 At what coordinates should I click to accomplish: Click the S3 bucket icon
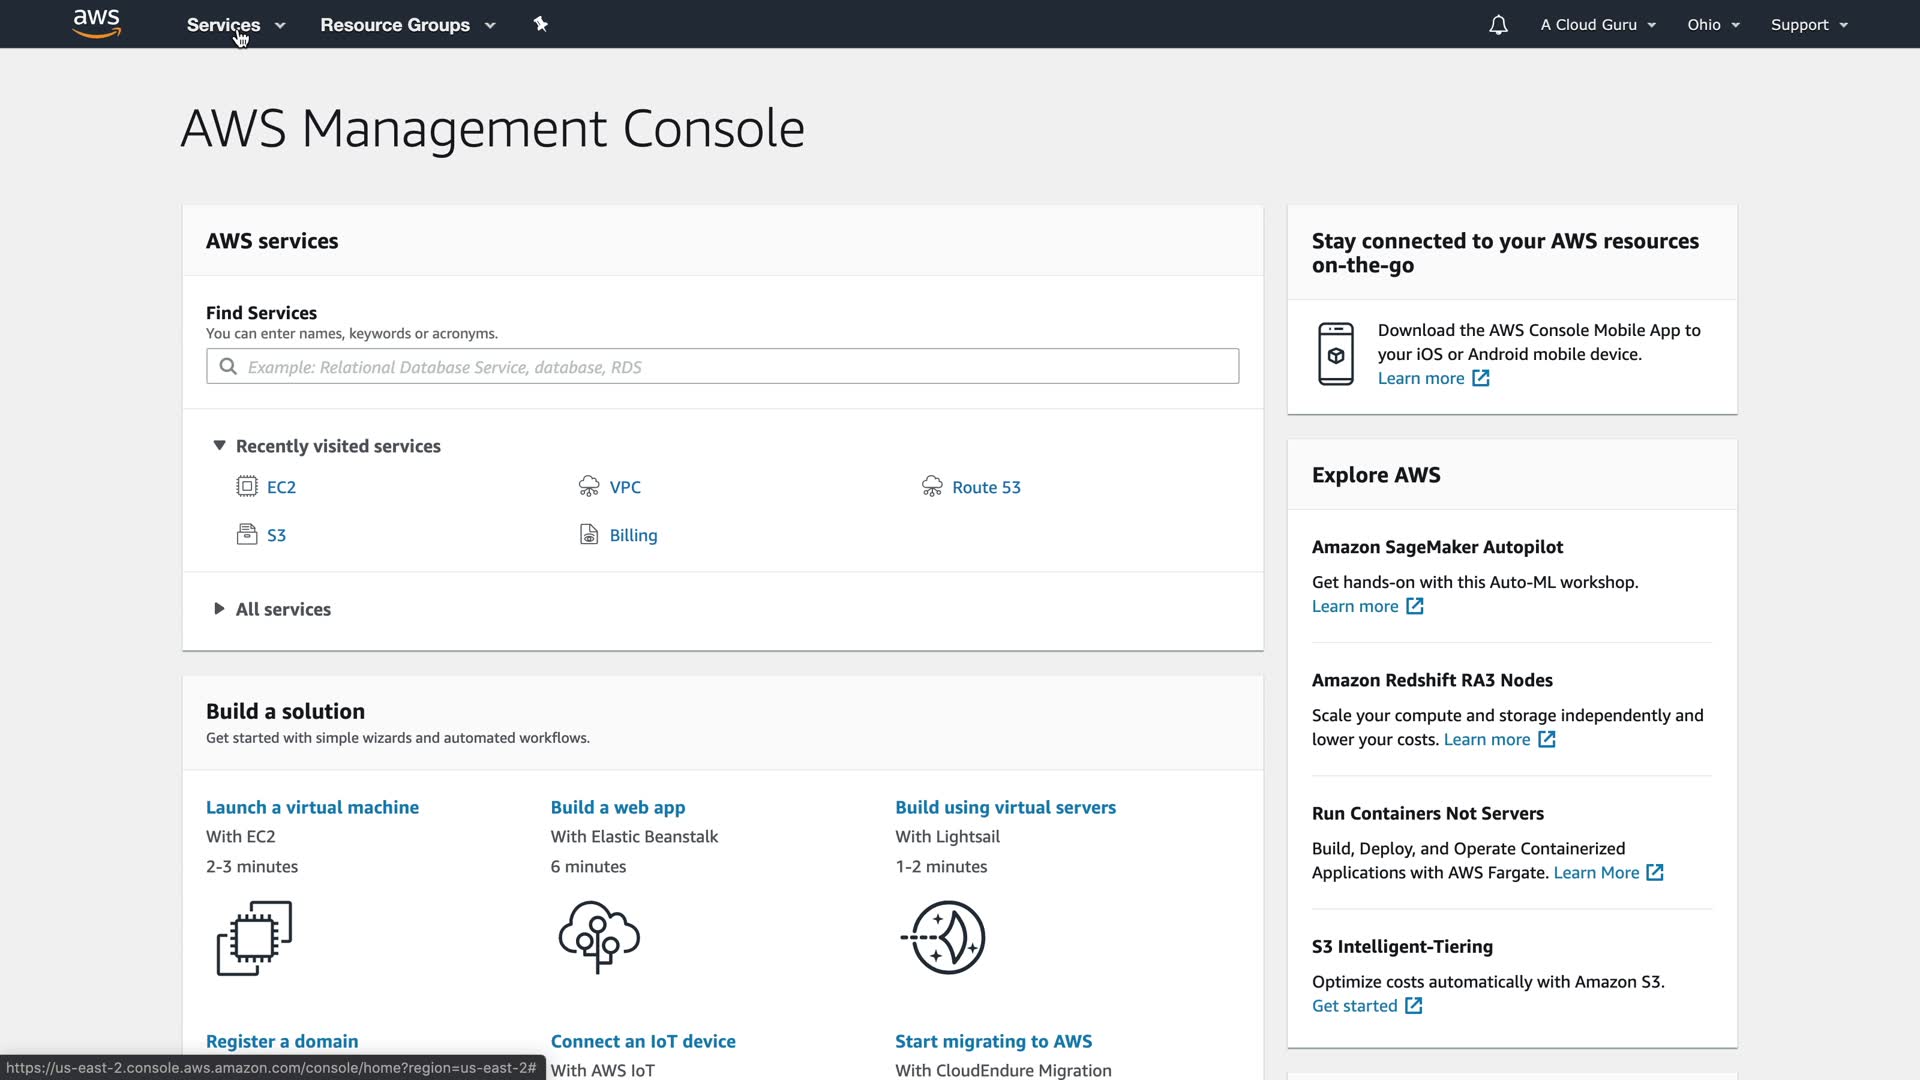click(x=247, y=535)
